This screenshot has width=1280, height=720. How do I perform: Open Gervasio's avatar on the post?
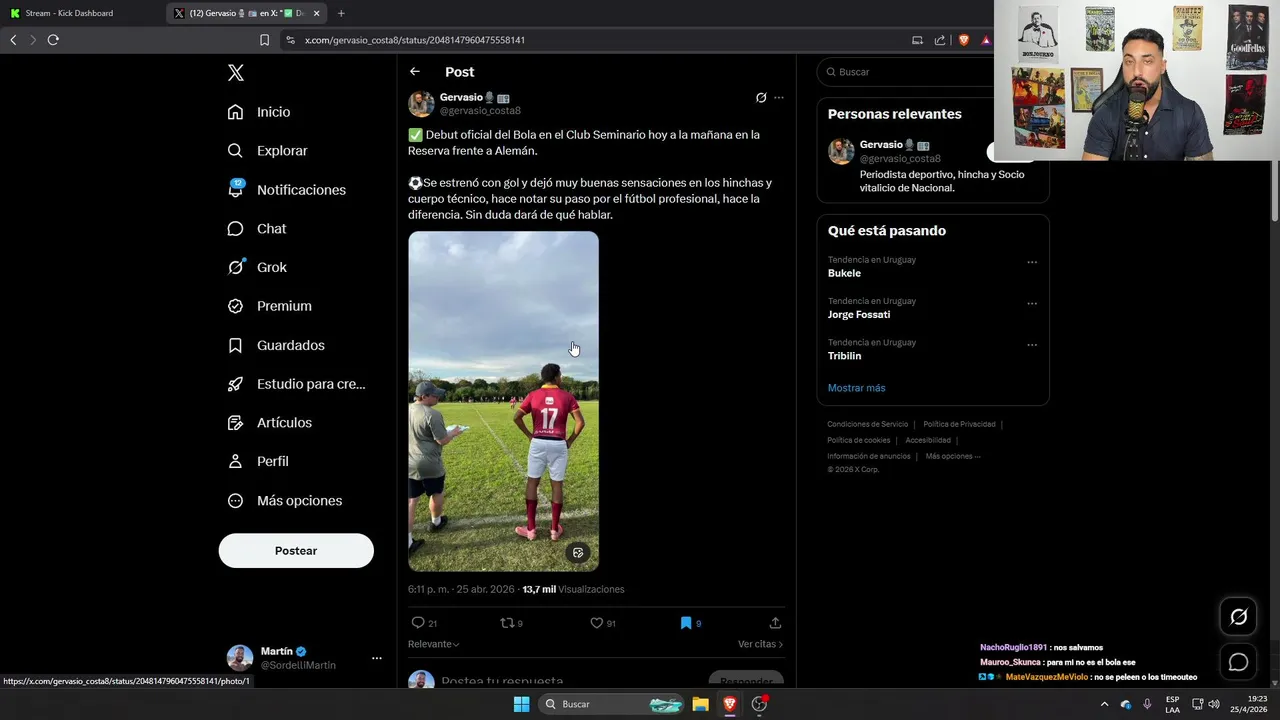pos(421,104)
